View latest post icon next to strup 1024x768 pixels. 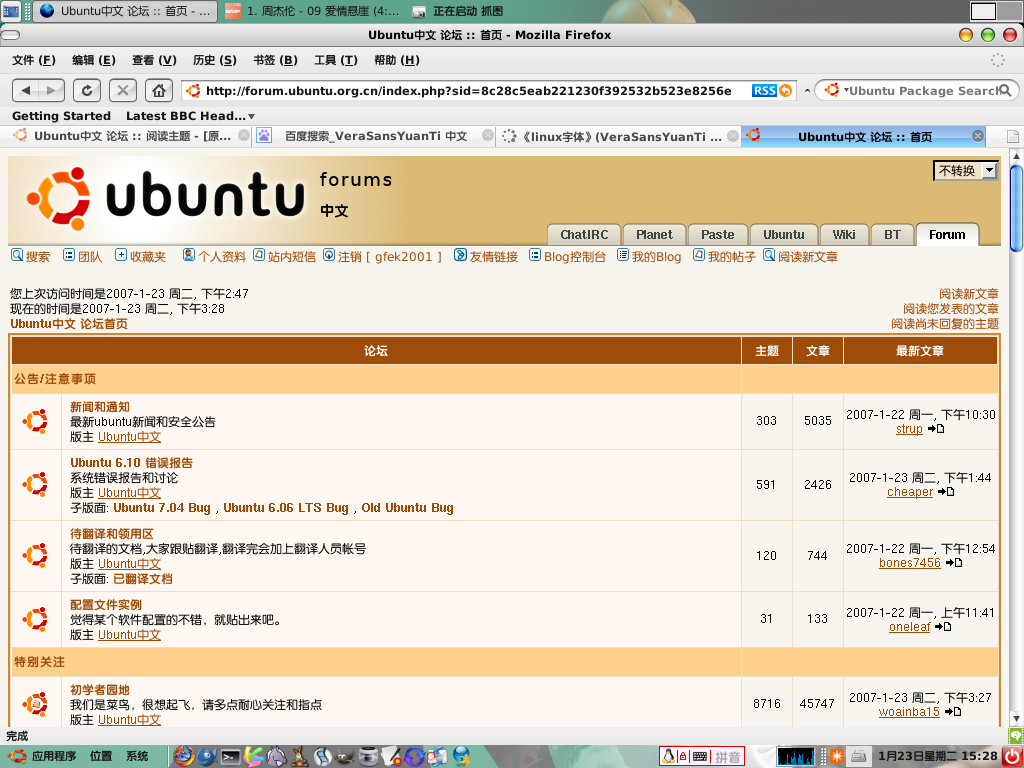pos(936,429)
